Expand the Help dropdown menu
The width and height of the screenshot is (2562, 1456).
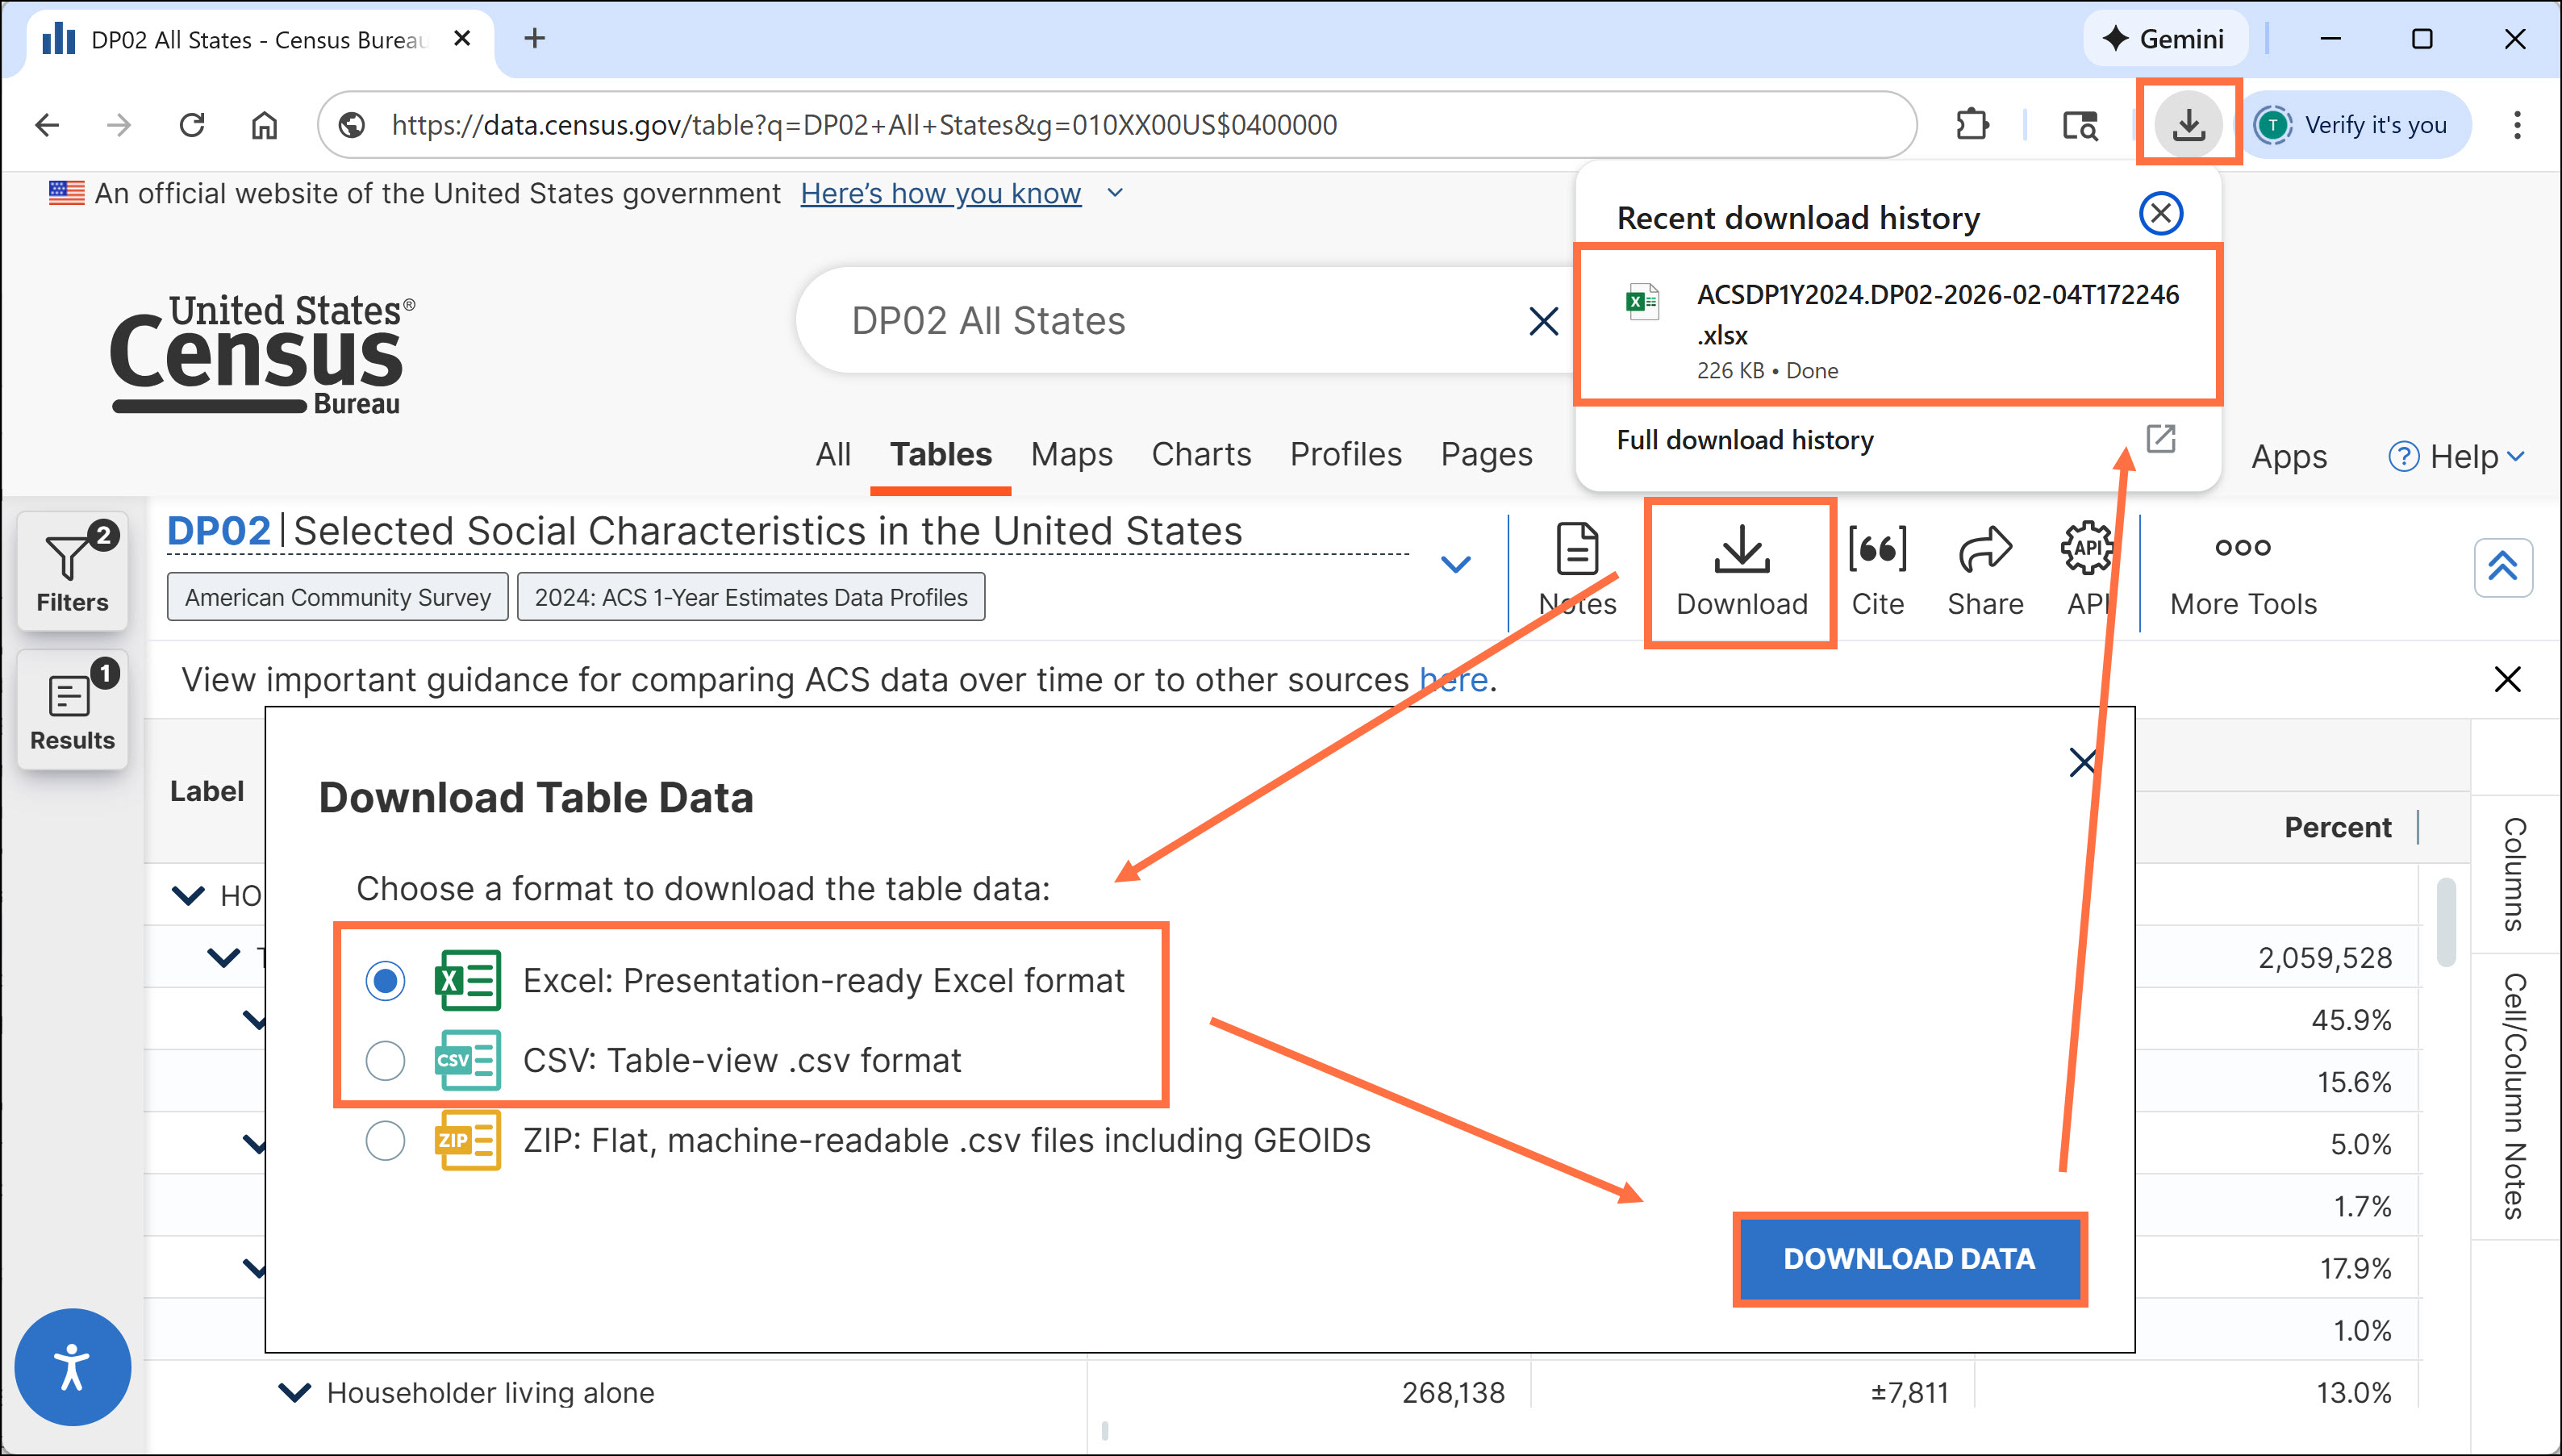[2457, 457]
